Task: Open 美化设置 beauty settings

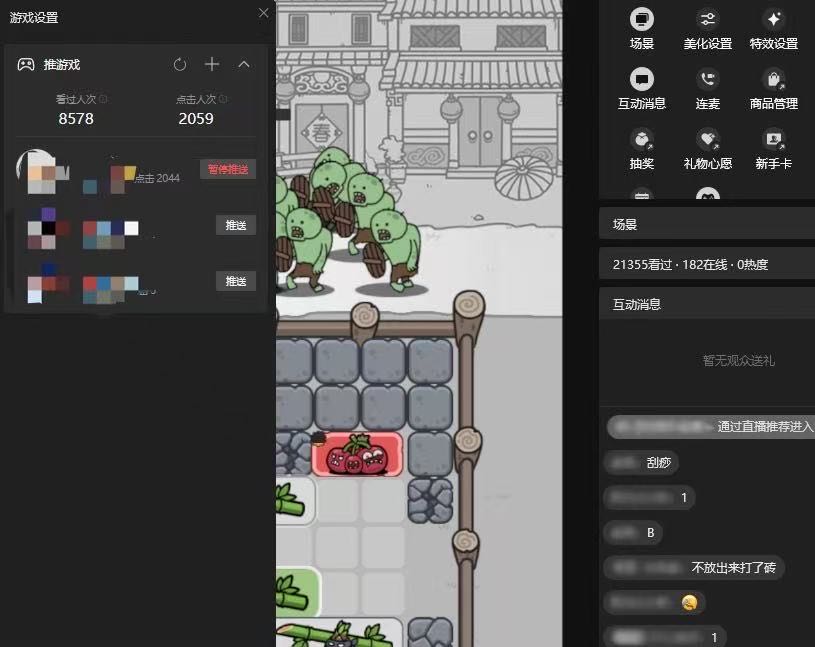Action: [x=707, y=20]
